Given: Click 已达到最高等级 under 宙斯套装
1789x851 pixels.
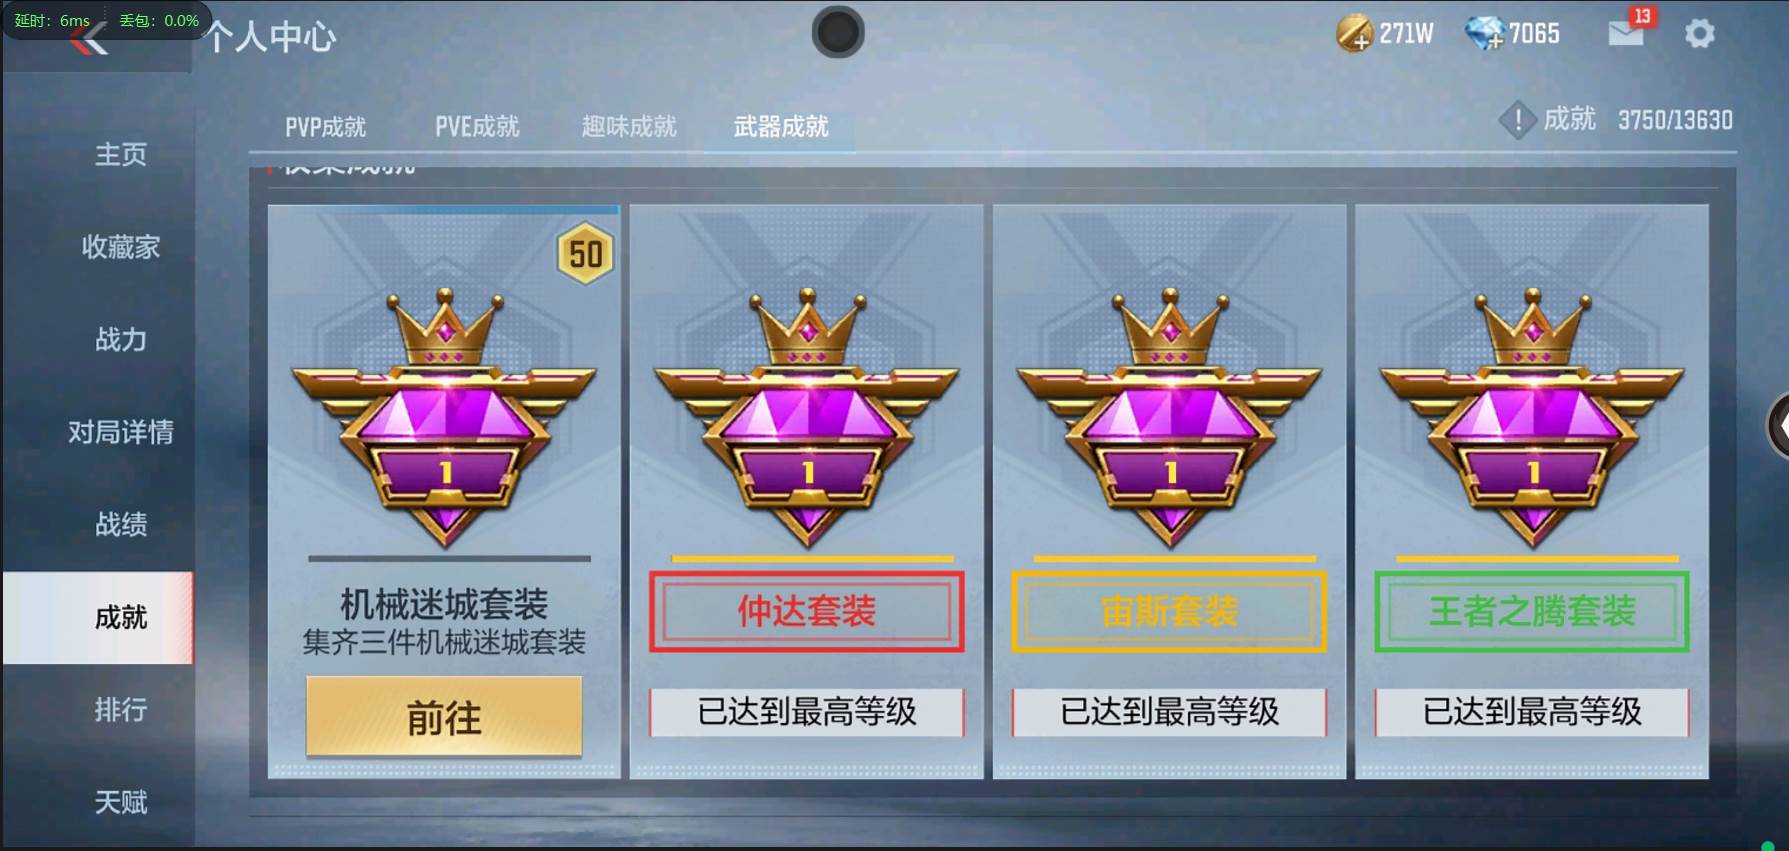Looking at the screenshot, I should point(1169,712).
